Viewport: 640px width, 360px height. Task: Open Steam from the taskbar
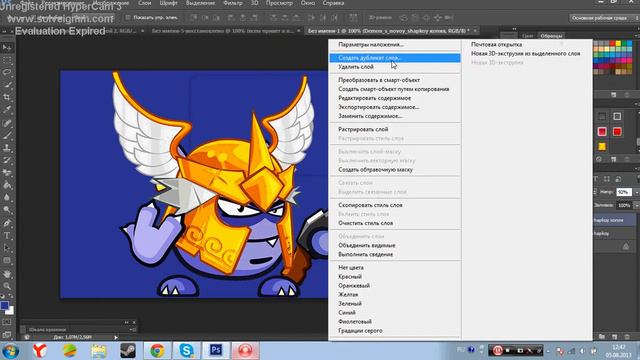click(128, 350)
